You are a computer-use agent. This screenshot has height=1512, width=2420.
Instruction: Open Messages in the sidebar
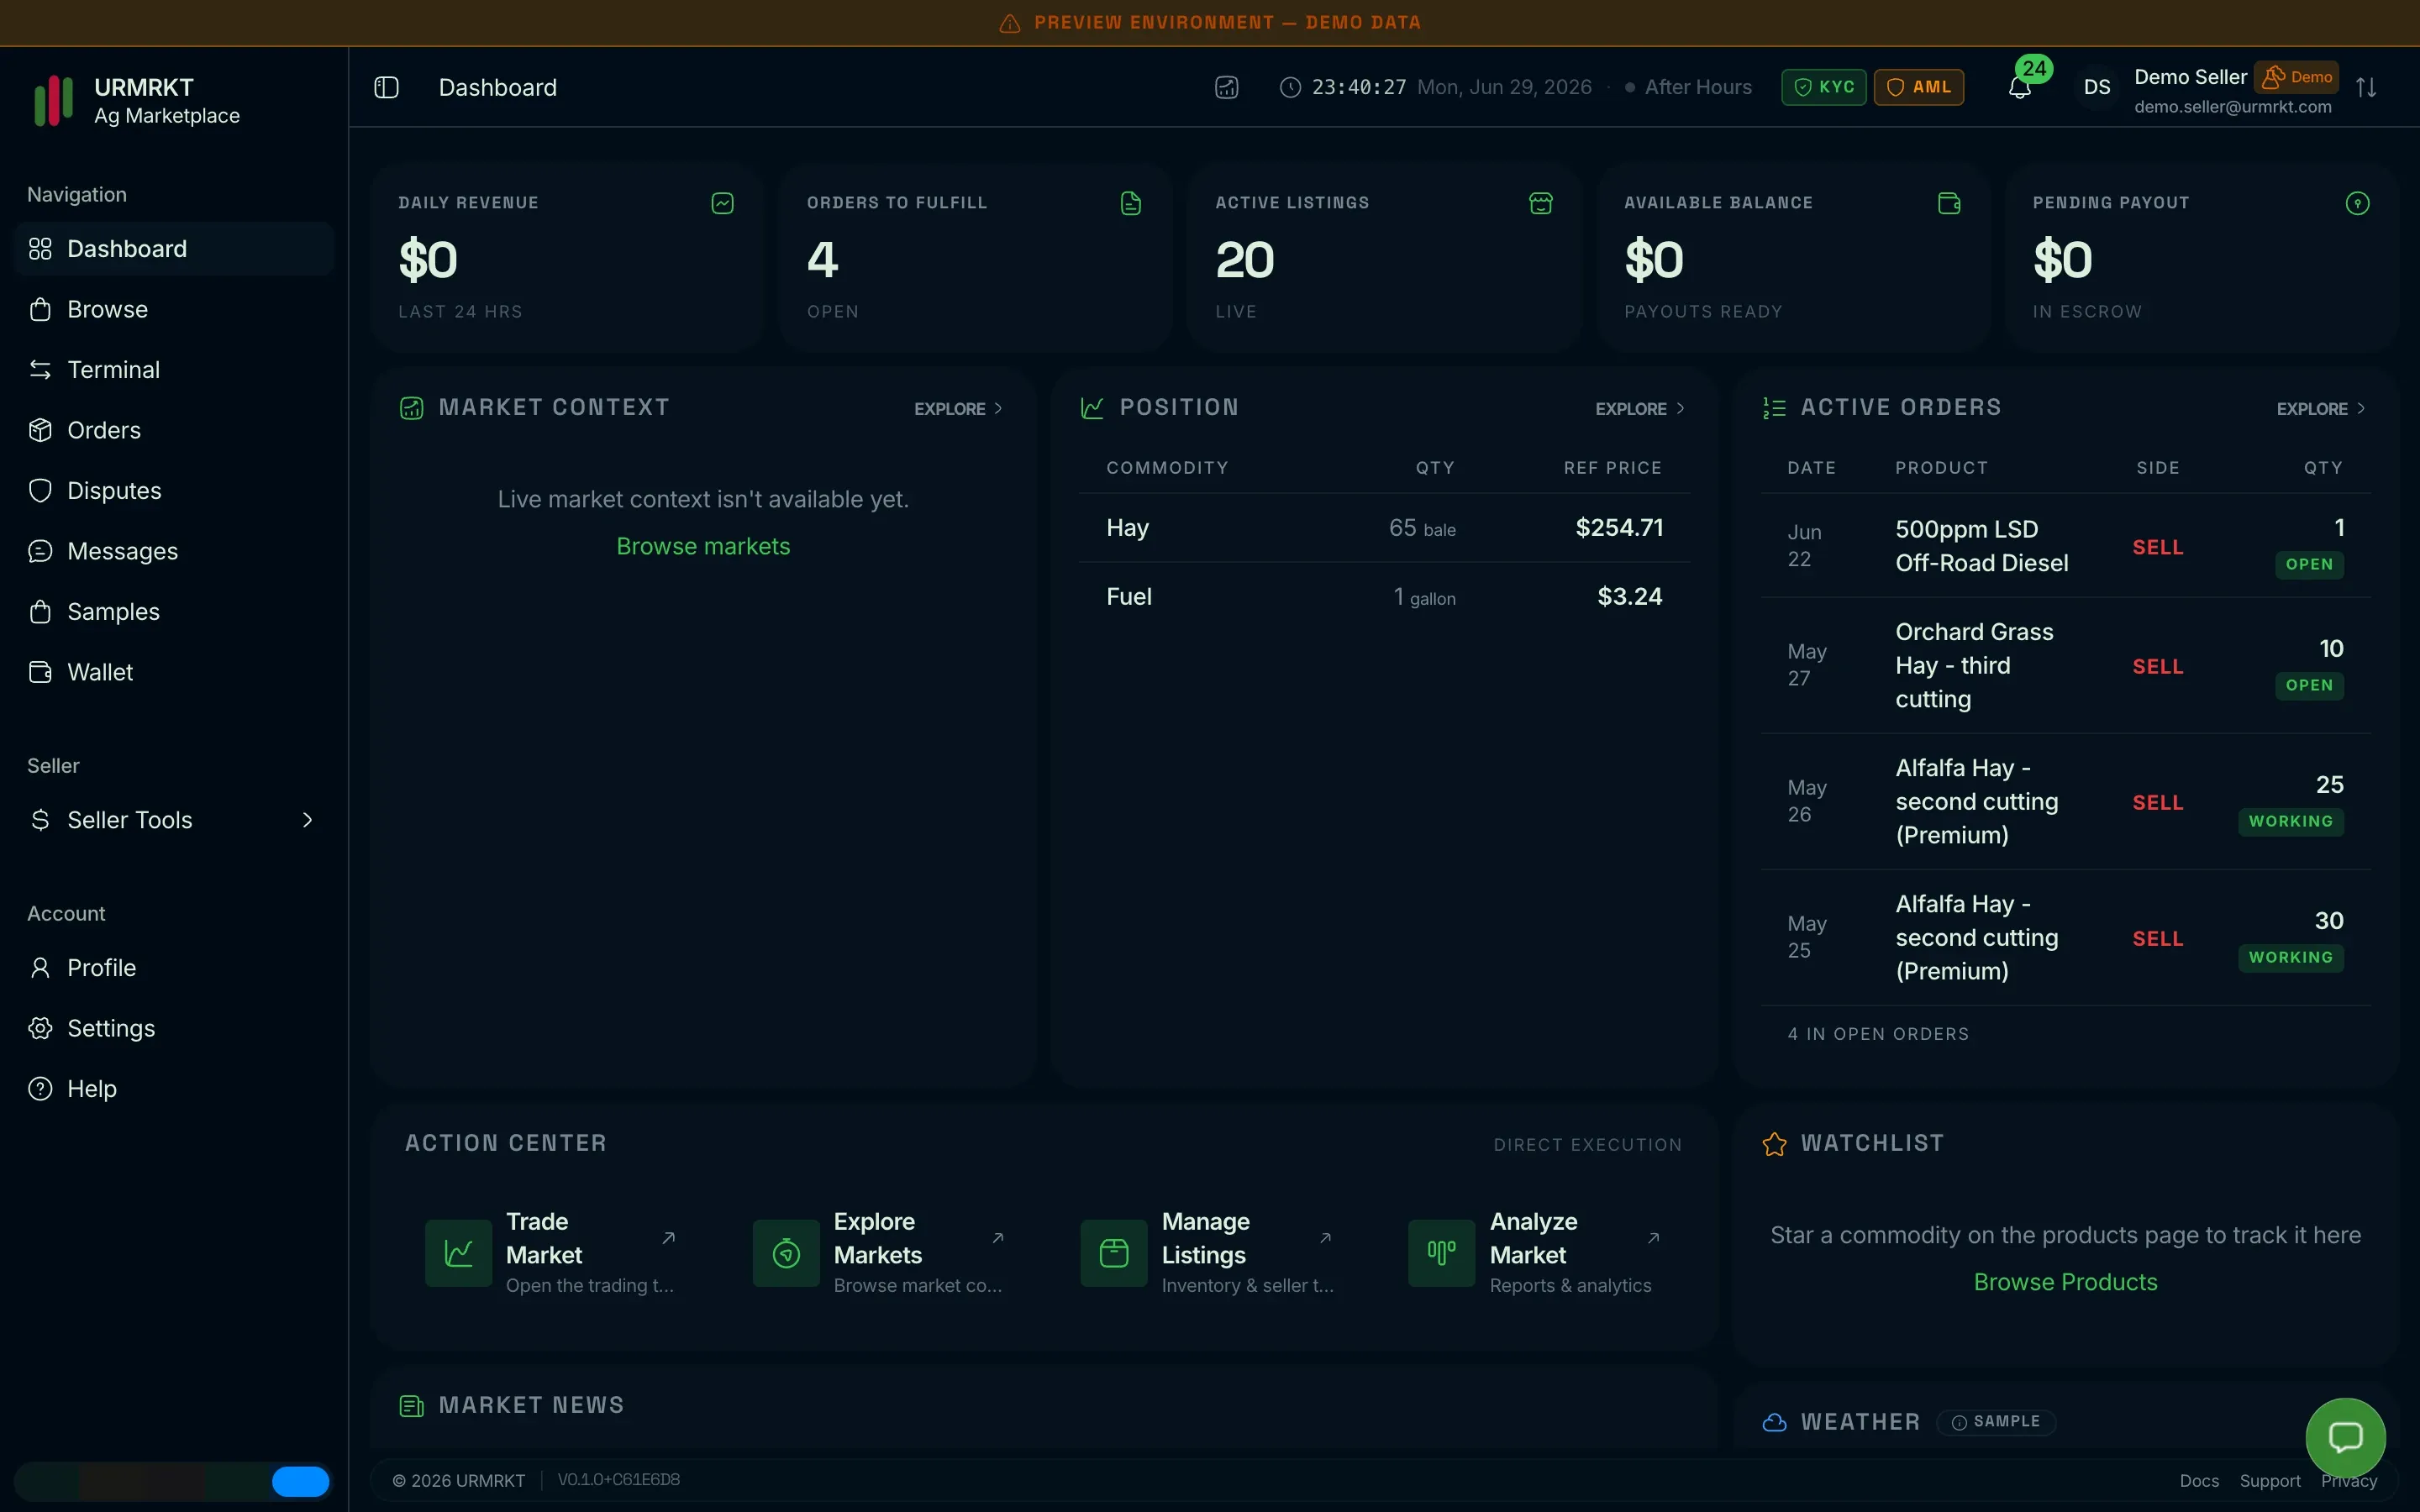pos(174,552)
